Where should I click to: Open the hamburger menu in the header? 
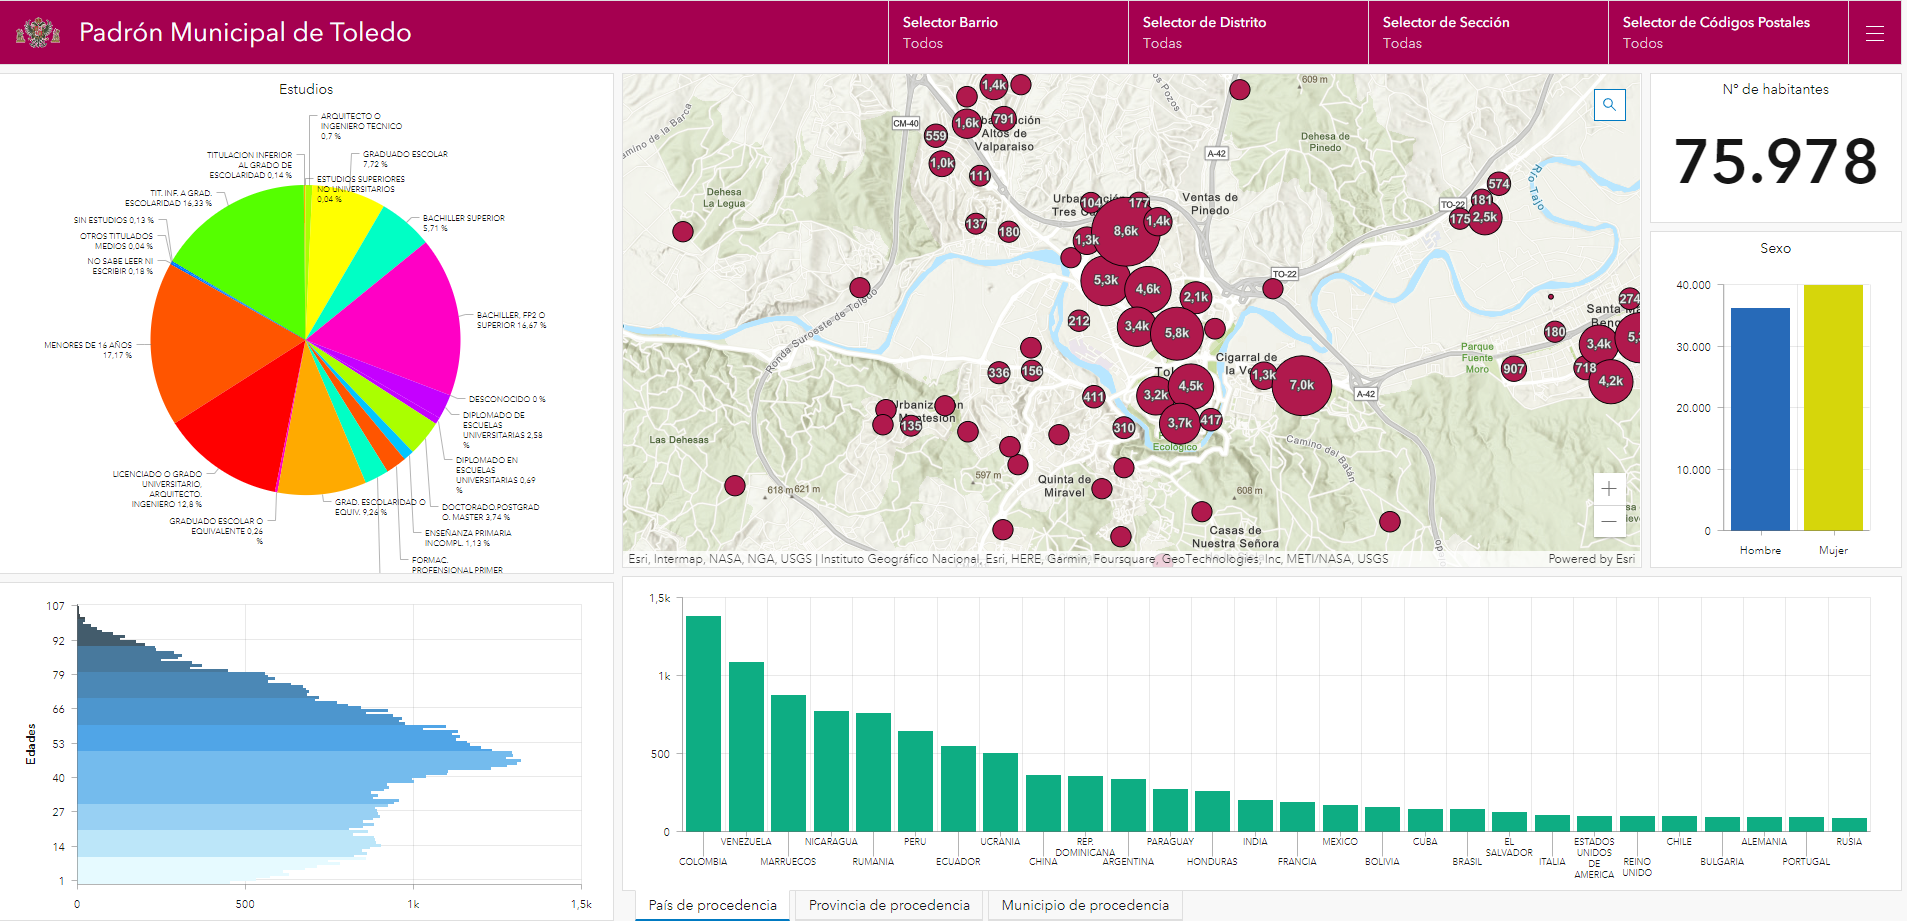(1874, 33)
